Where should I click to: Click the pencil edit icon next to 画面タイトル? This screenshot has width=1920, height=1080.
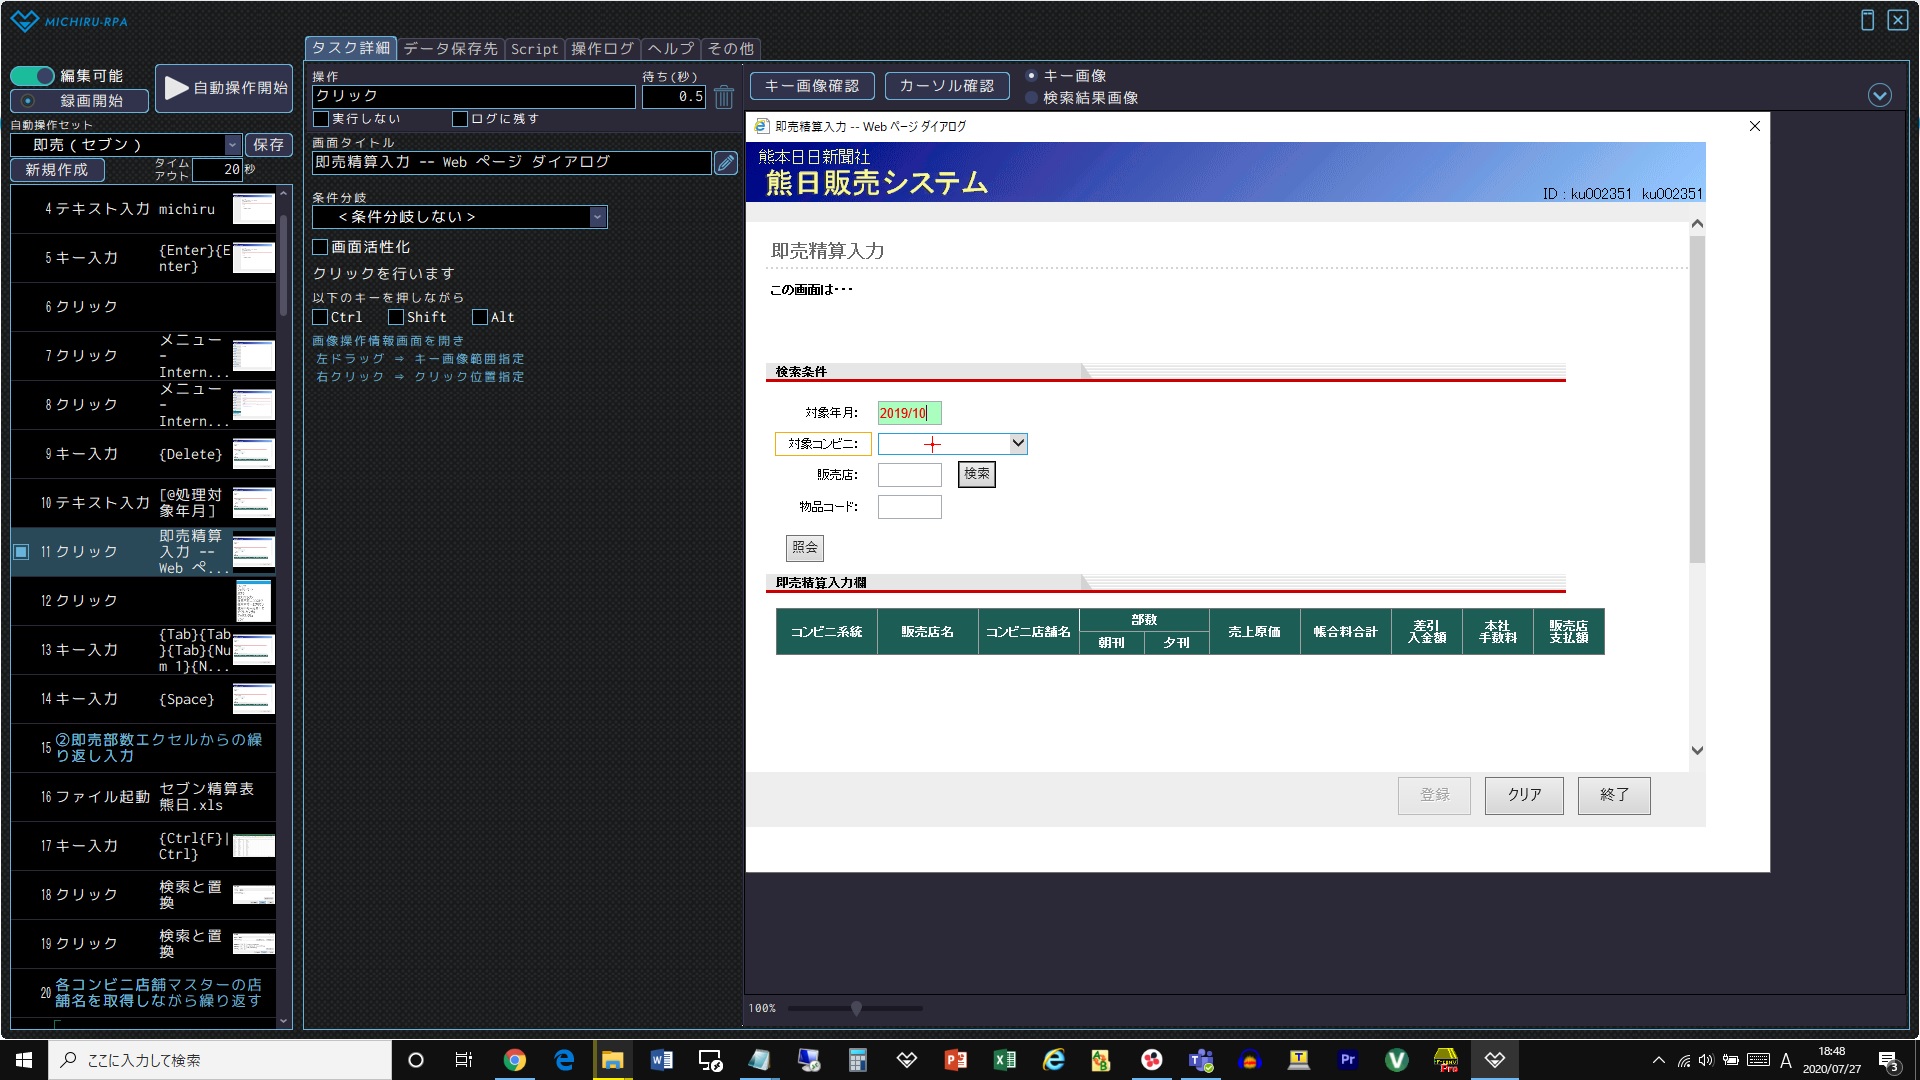click(726, 163)
